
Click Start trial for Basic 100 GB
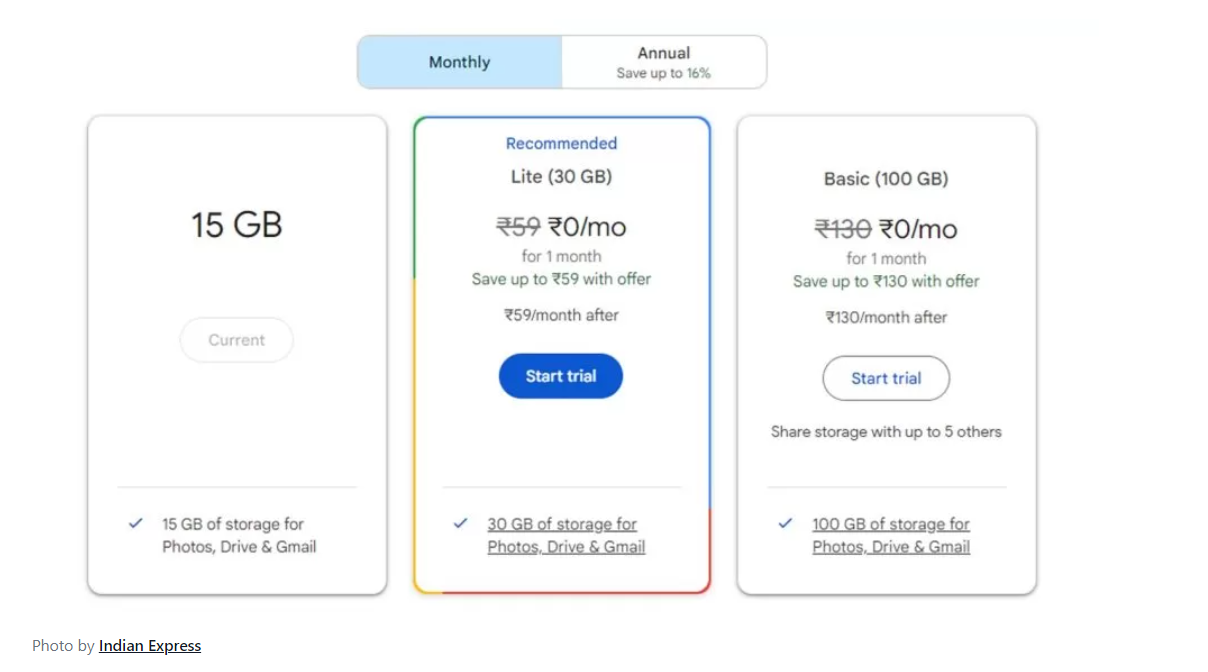[886, 379]
